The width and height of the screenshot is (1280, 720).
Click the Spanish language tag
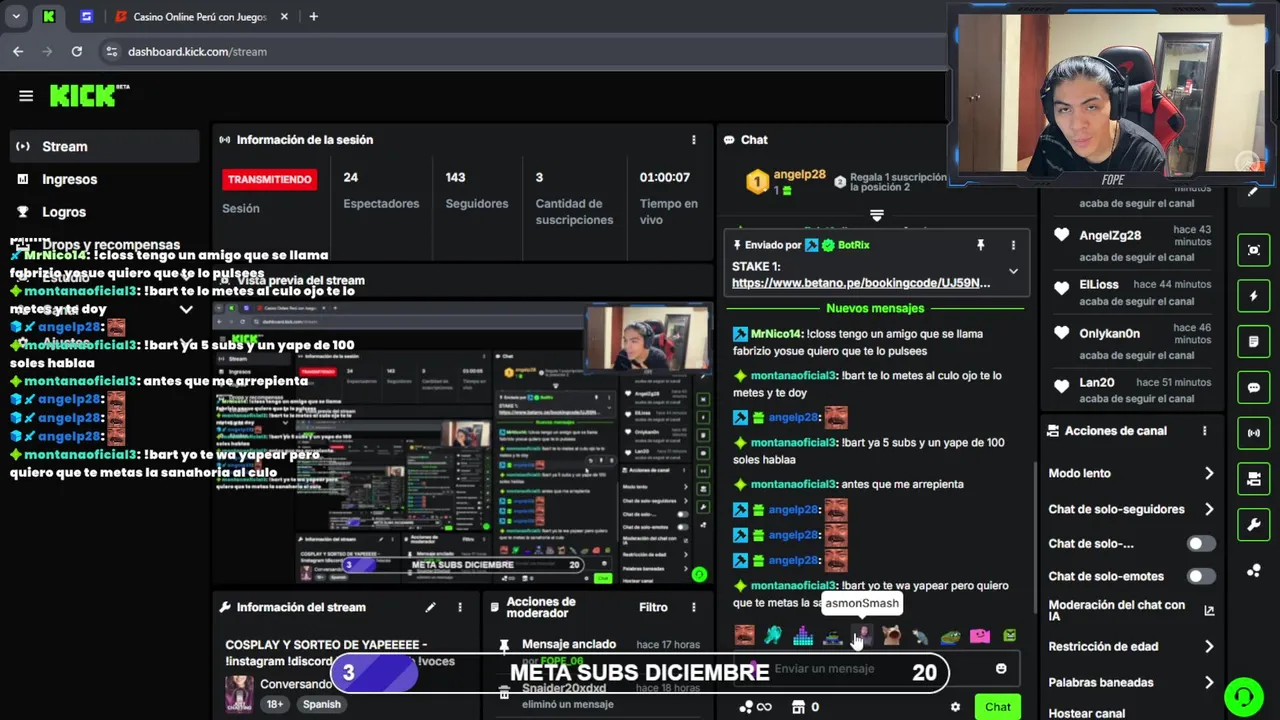tap(322, 704)
